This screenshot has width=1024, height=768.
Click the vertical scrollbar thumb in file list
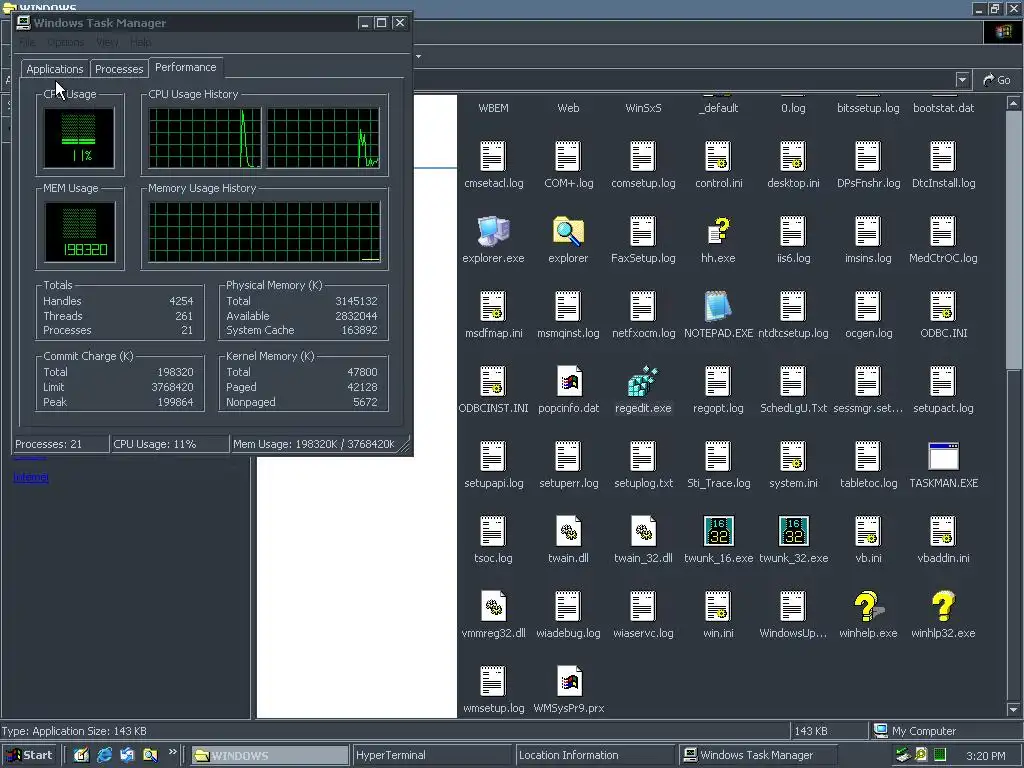point(1013,240)
